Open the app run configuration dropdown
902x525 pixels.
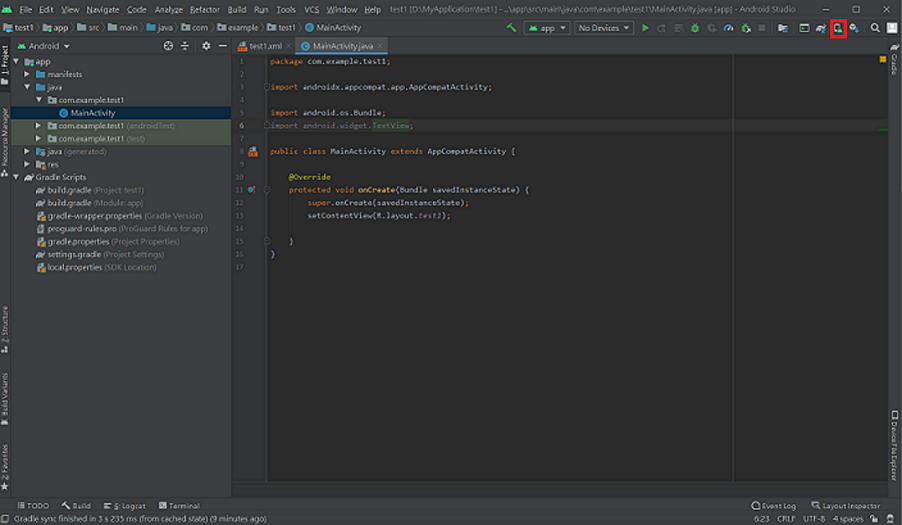tap(548, 28)
